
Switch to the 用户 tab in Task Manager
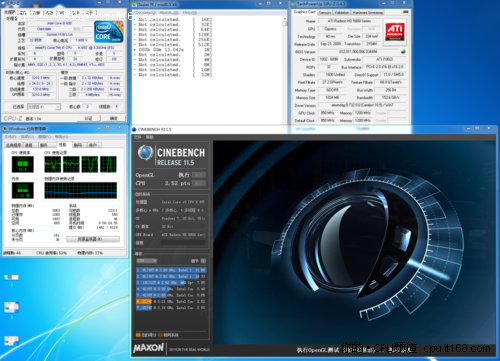pos(93,145)
